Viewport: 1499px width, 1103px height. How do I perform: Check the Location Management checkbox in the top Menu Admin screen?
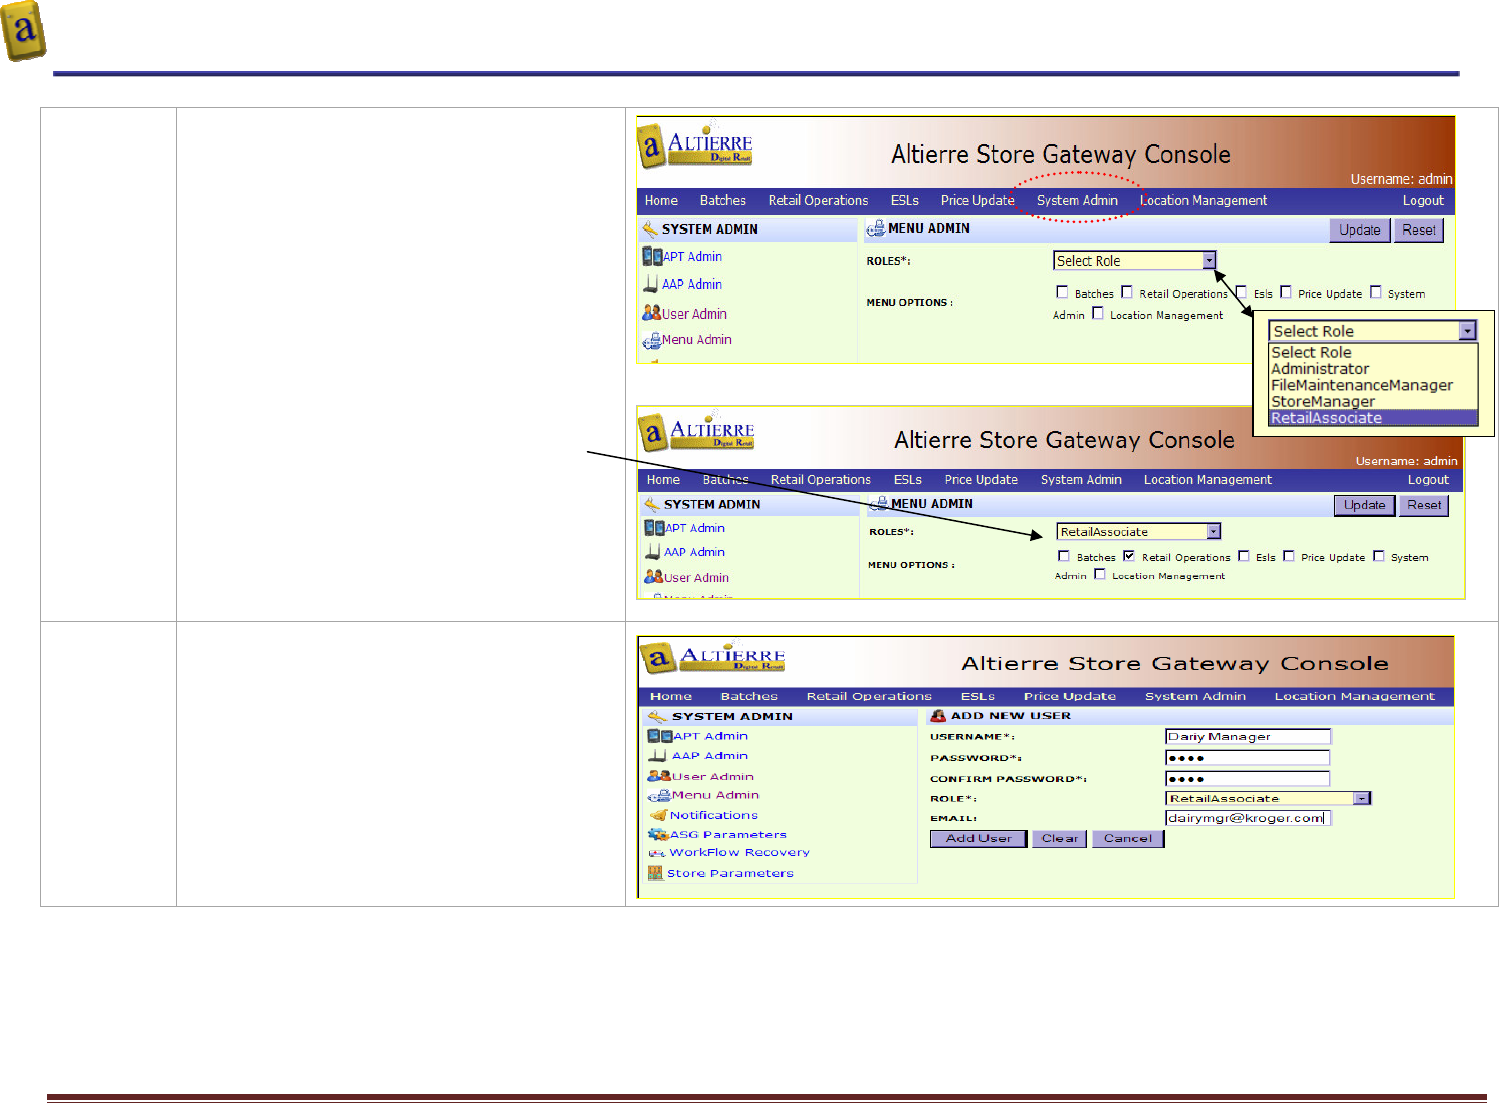click(x=1098, y=313)
